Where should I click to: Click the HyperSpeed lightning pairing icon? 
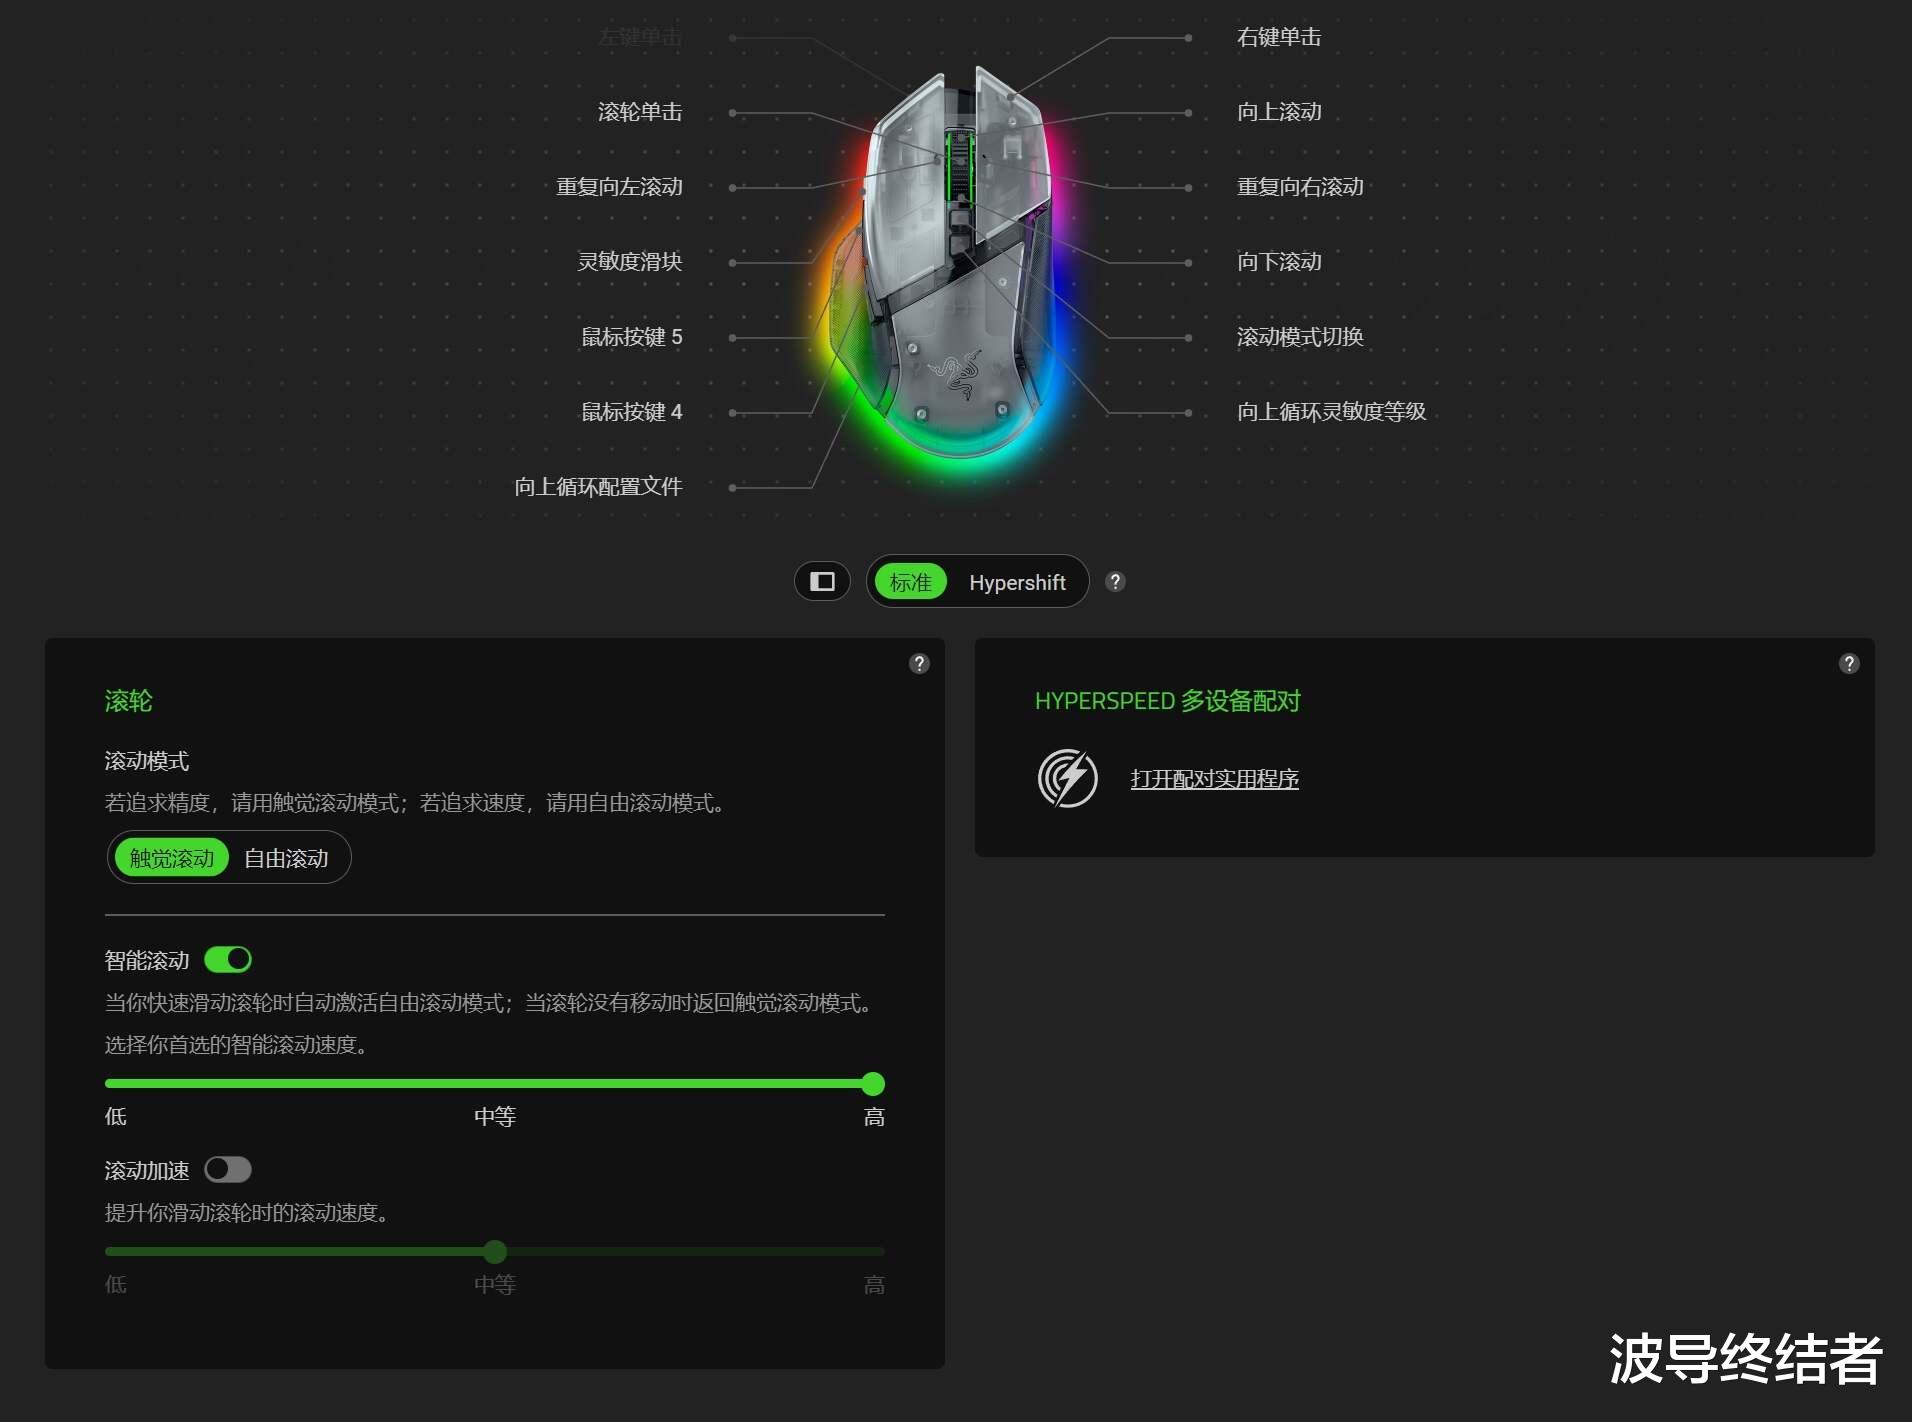click(x=1067, y=778)
